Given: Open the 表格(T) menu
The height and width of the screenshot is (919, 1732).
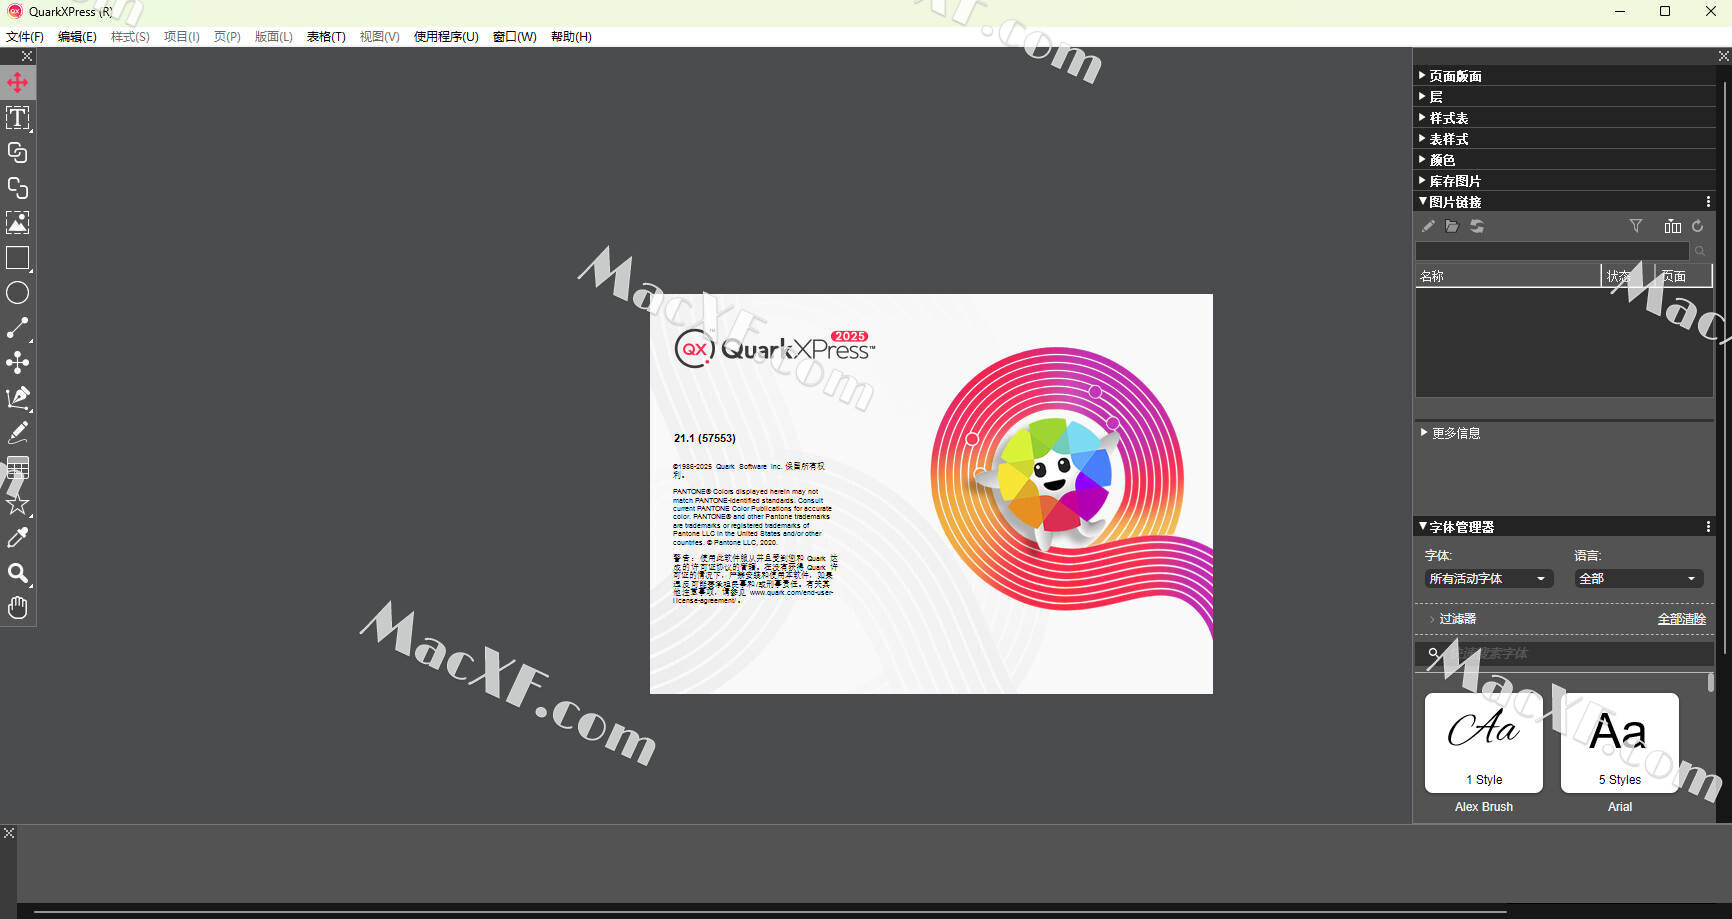Looking at the screenshot, I should pos(326,37).
